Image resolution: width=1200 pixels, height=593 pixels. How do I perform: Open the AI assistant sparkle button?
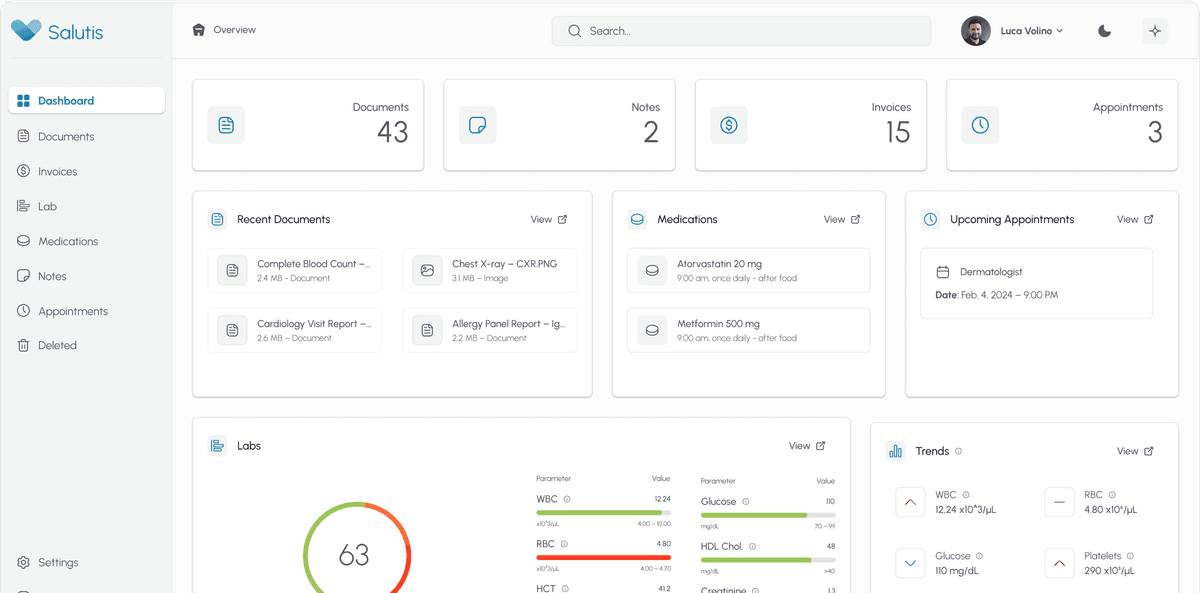[1155, 31]
